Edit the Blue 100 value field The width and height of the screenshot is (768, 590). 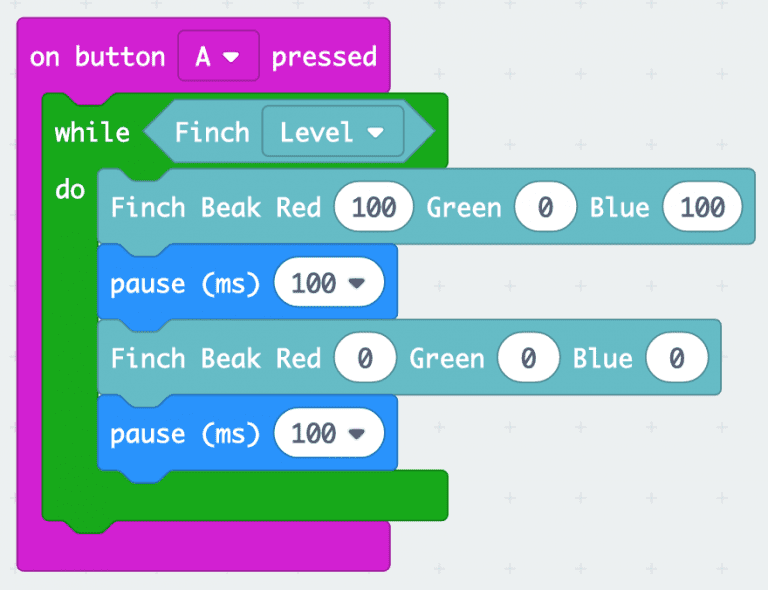pyautogui.click(x=701, y=208)
